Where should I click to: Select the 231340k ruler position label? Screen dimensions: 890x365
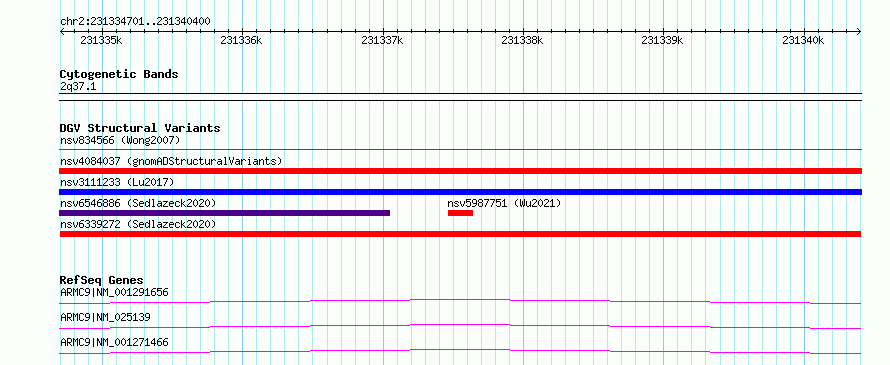803,40
